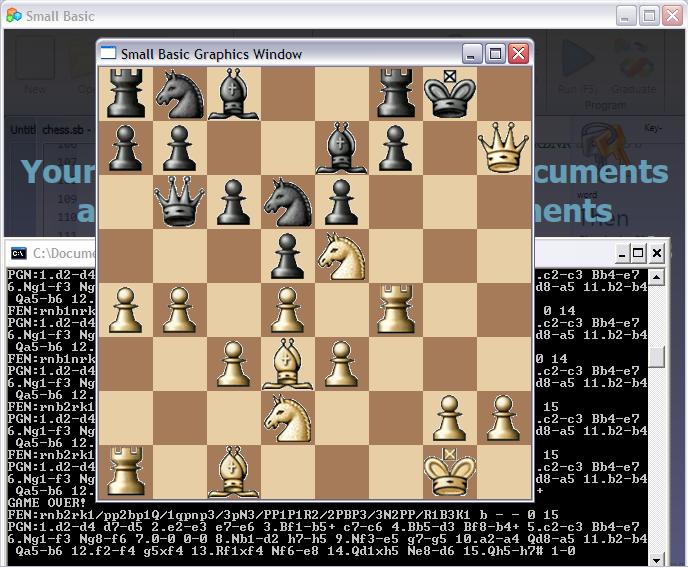Image resolution: width=688 pixels, height=568 pixels.
Task: Click the final FEN line ending "0 15"
Action: click(283, 514)
